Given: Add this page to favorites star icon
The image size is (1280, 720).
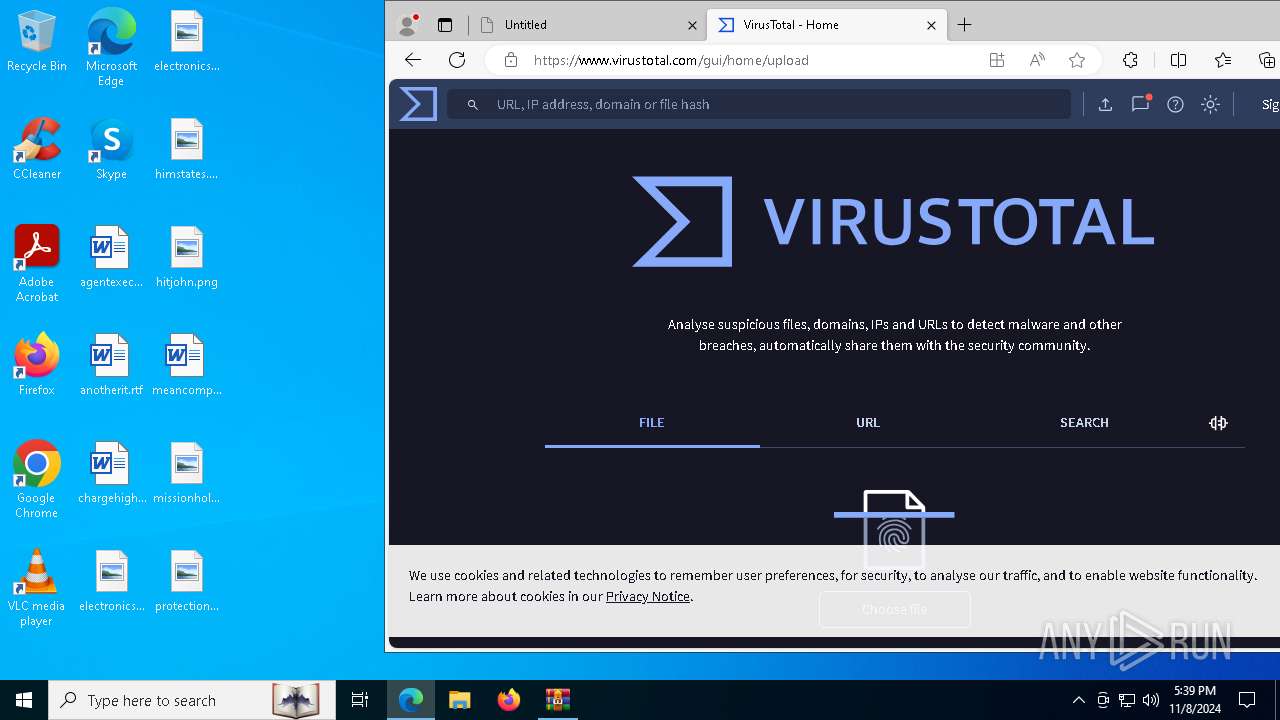Looking at the screenshot, I should pyautogui.click(x=1077, y=60).
